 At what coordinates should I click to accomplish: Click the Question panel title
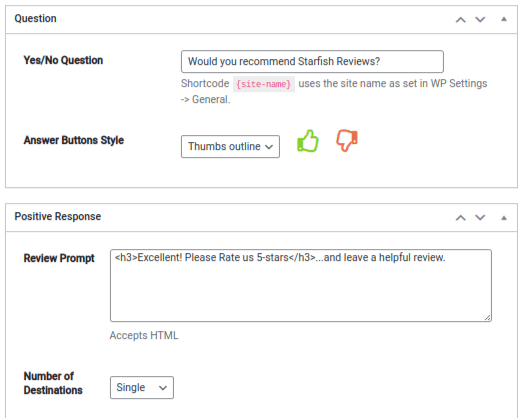click(x=35, y=19)
